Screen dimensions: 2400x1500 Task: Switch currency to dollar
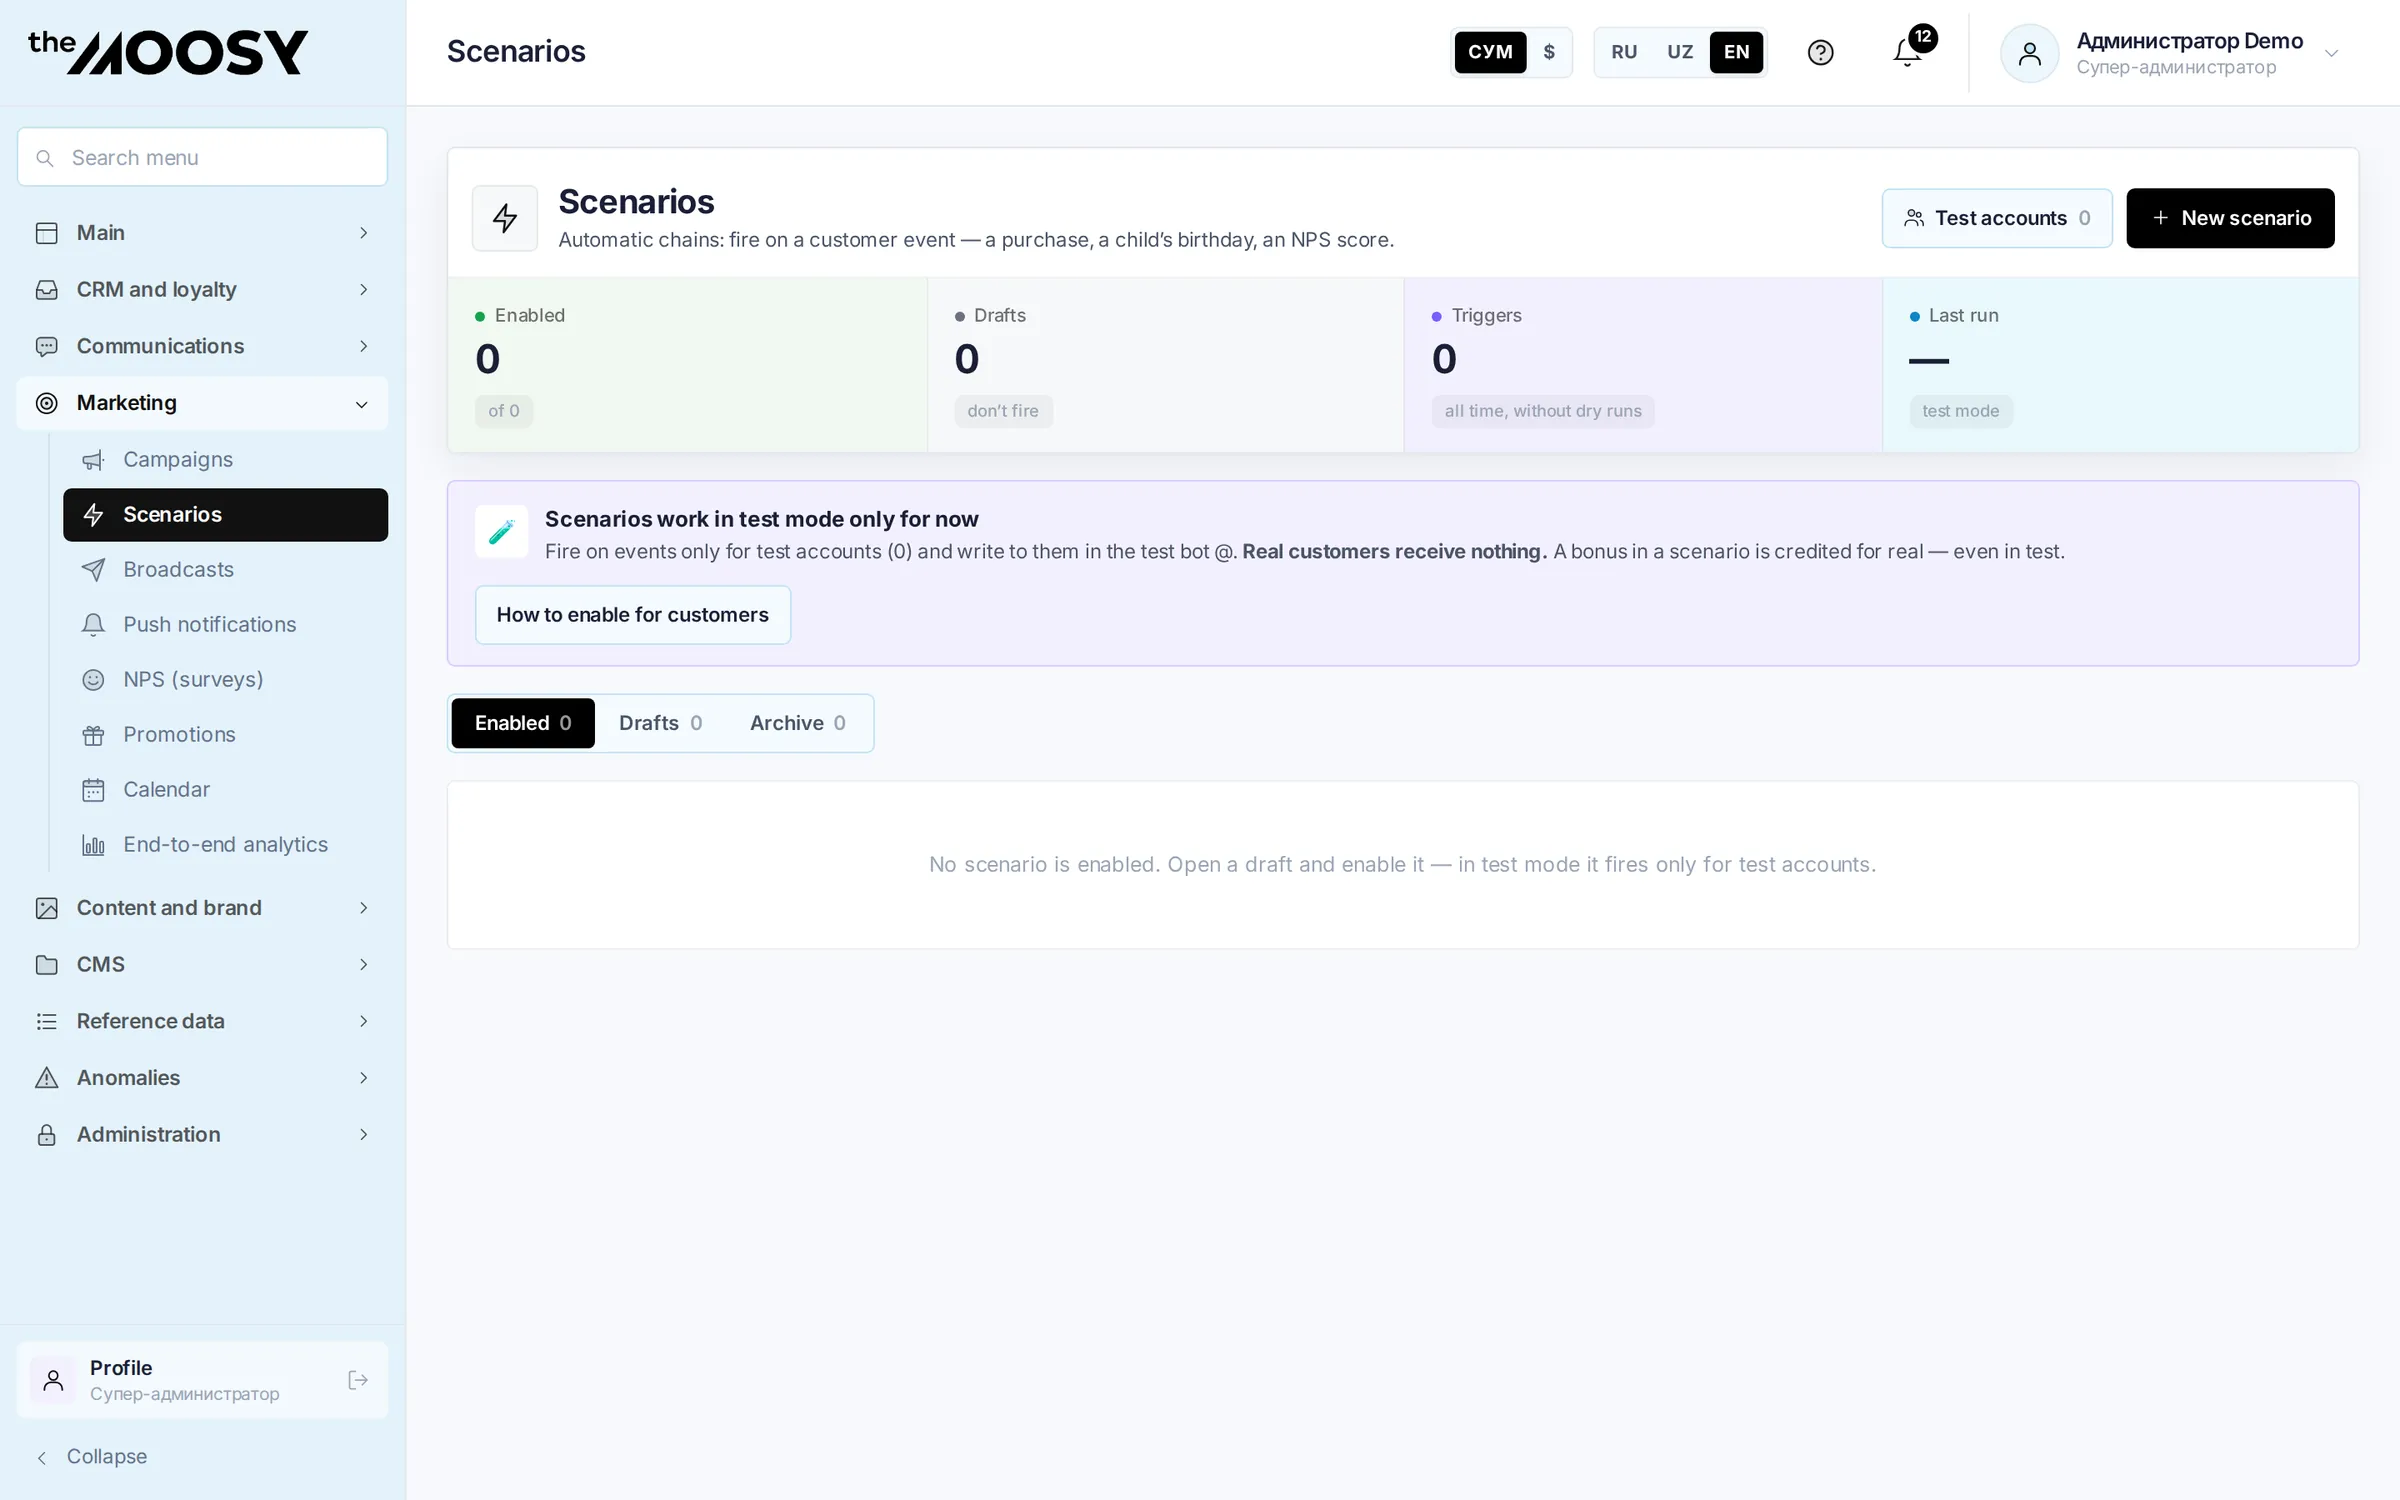pyautogui.click(x=1549, y=52)
